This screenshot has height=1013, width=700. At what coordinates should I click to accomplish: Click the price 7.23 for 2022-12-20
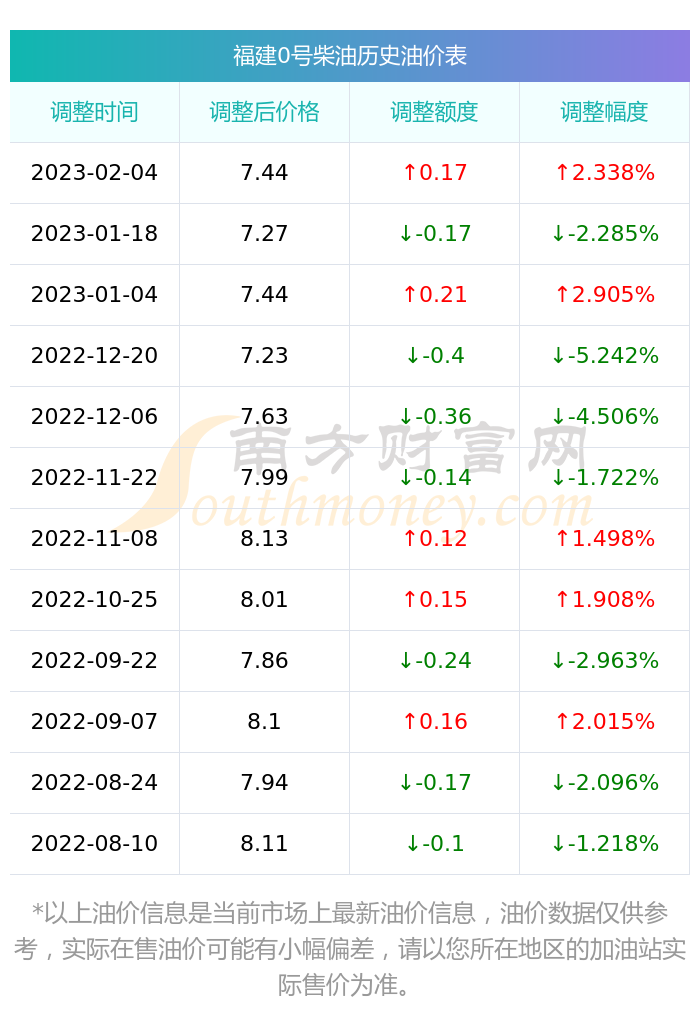coord(264,355)
